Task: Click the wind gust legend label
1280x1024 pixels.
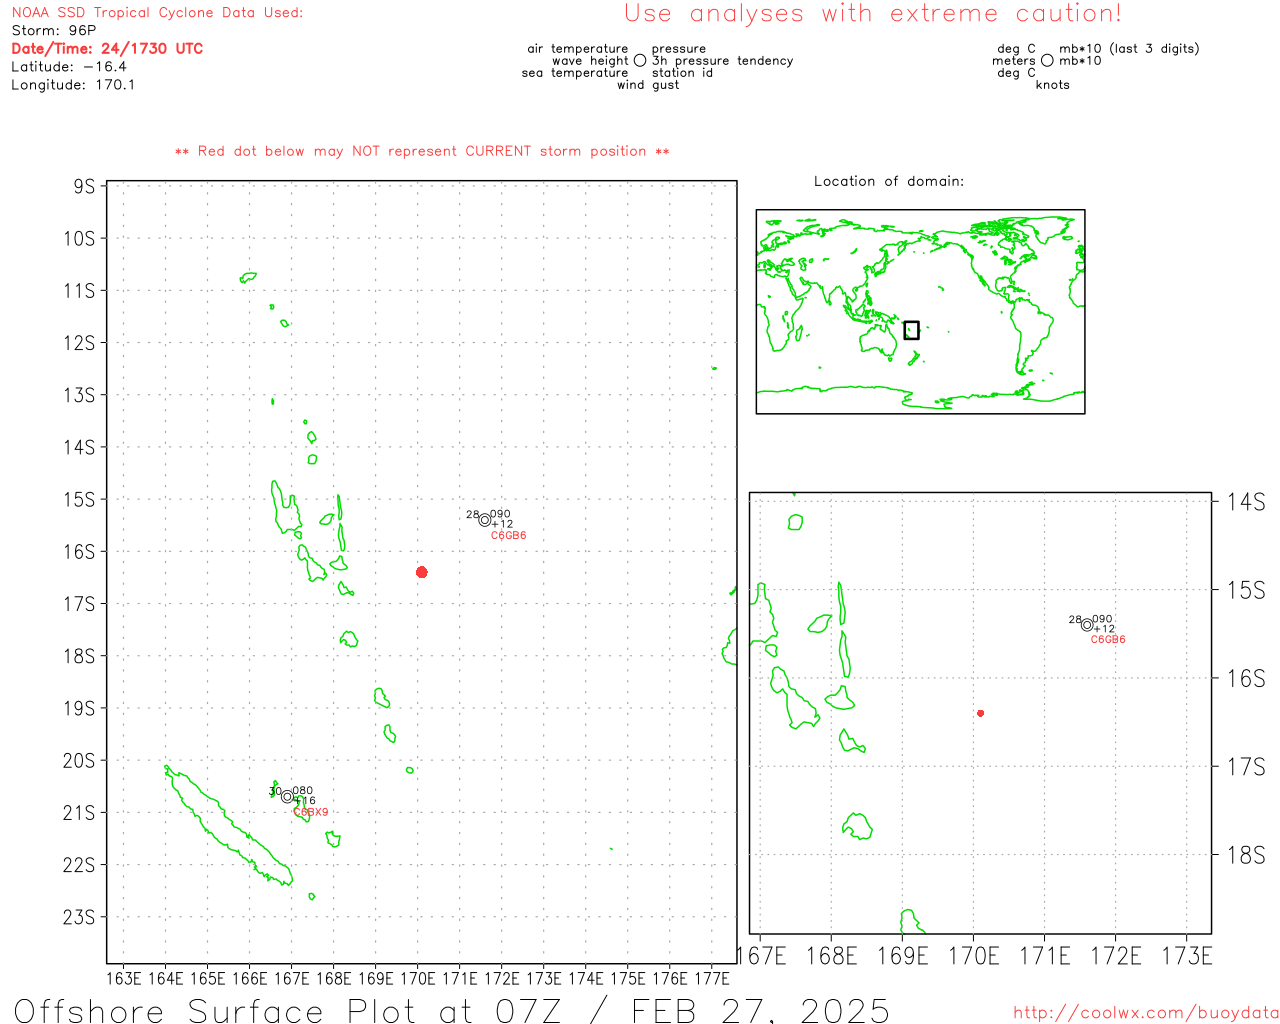Action: (648, 84)
